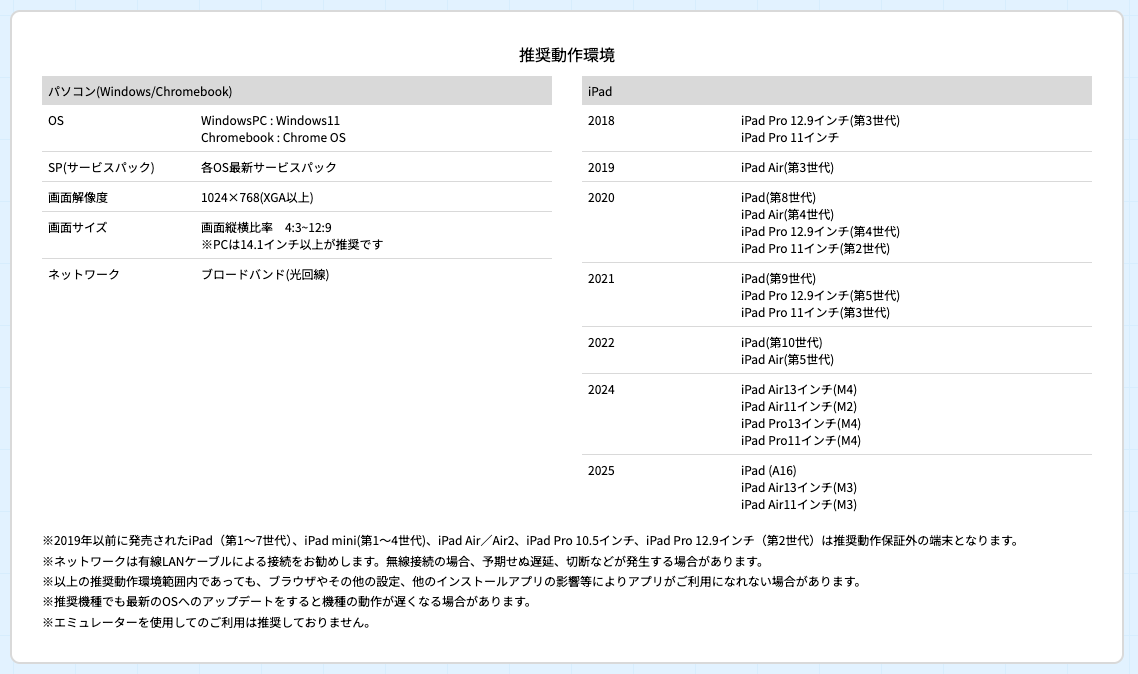Click iPad (A16) in the 2025 row
This screenshot has height=674, width=1138.
768,470
